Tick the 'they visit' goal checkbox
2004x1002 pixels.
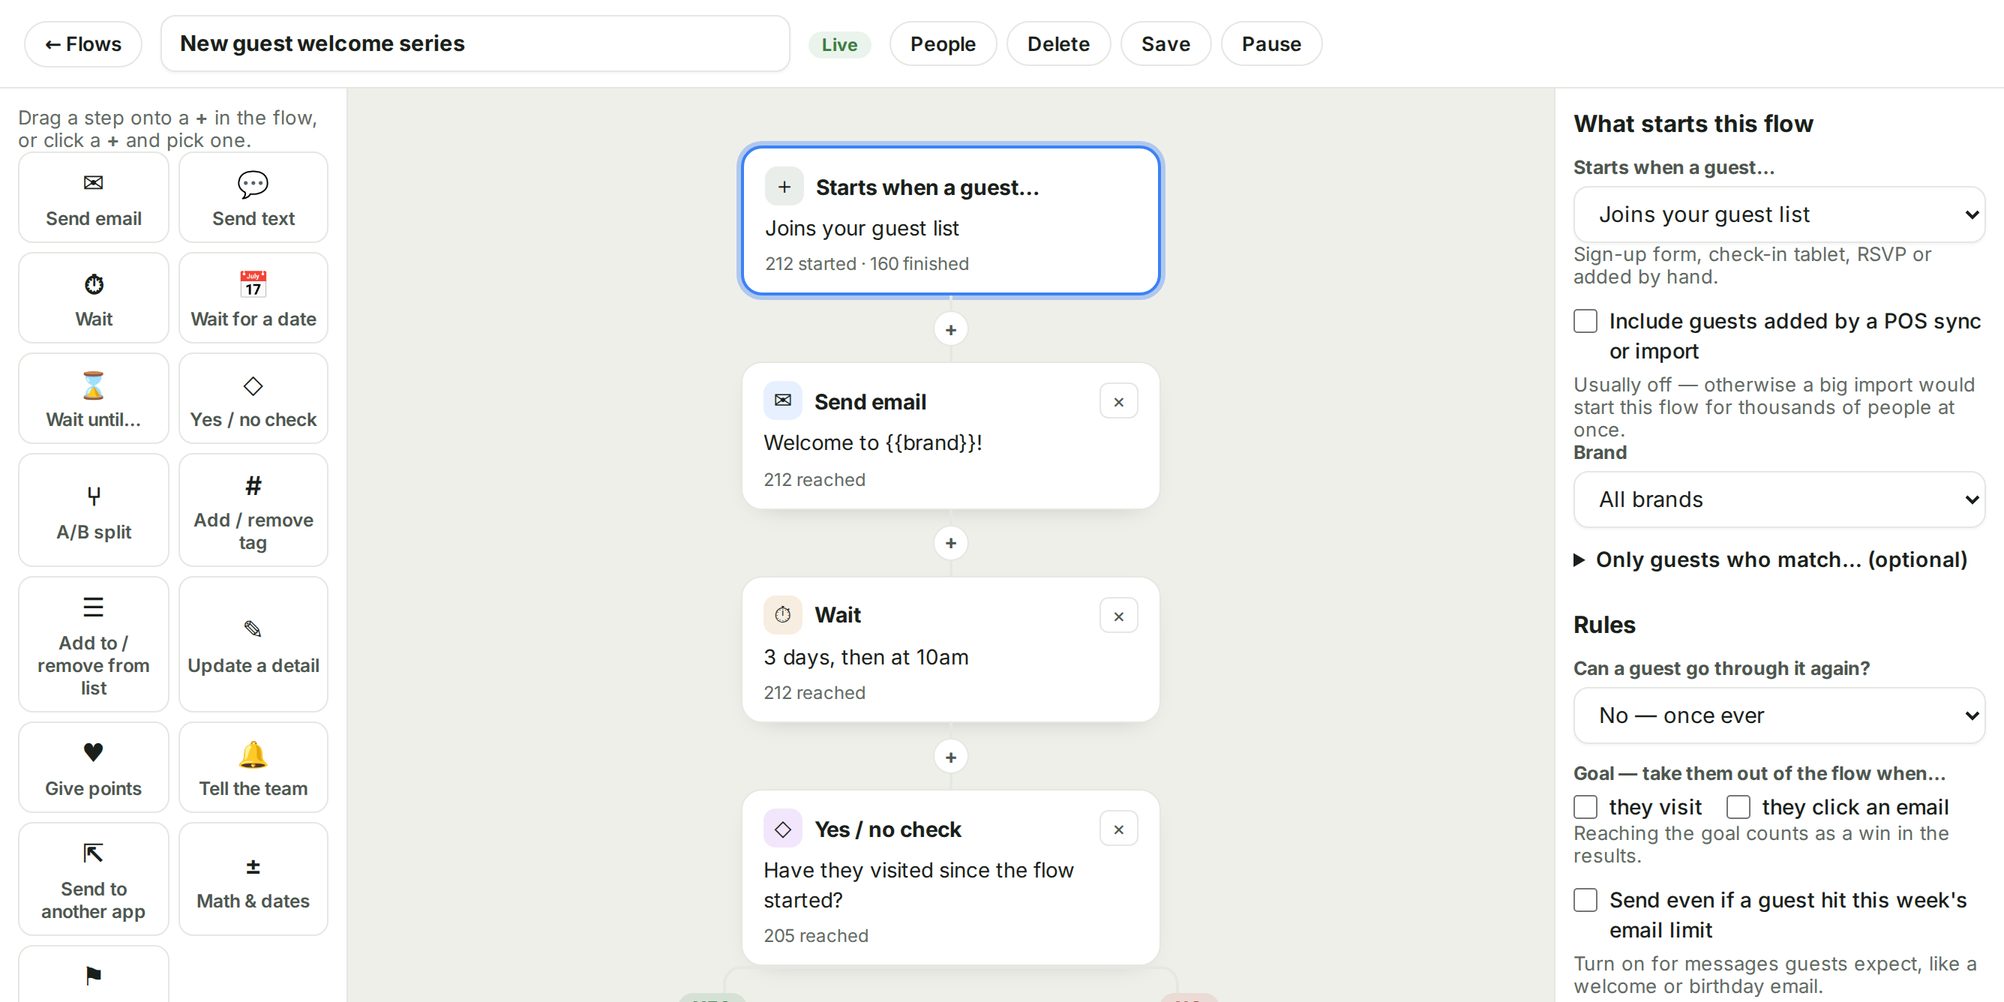1585,807
